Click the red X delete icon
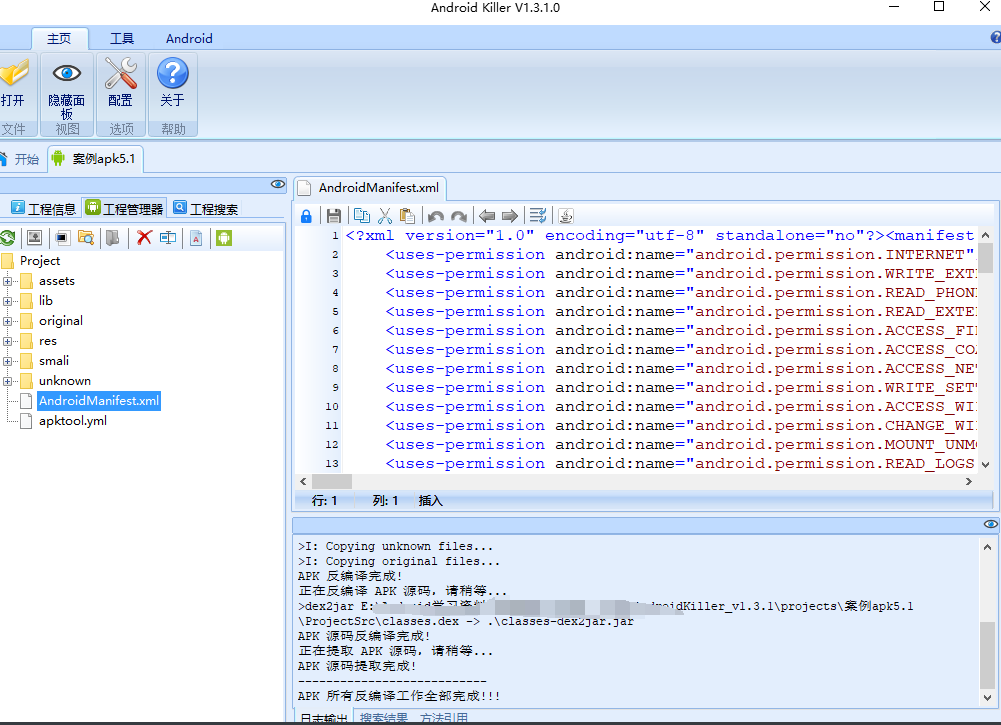This screenshot has height=725, width=1001. pyautogui.click(x=144, y=238)
